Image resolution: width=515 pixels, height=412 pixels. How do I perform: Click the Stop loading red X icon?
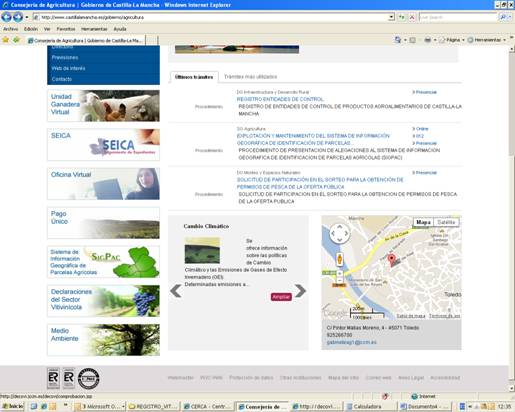click(412, 17)
